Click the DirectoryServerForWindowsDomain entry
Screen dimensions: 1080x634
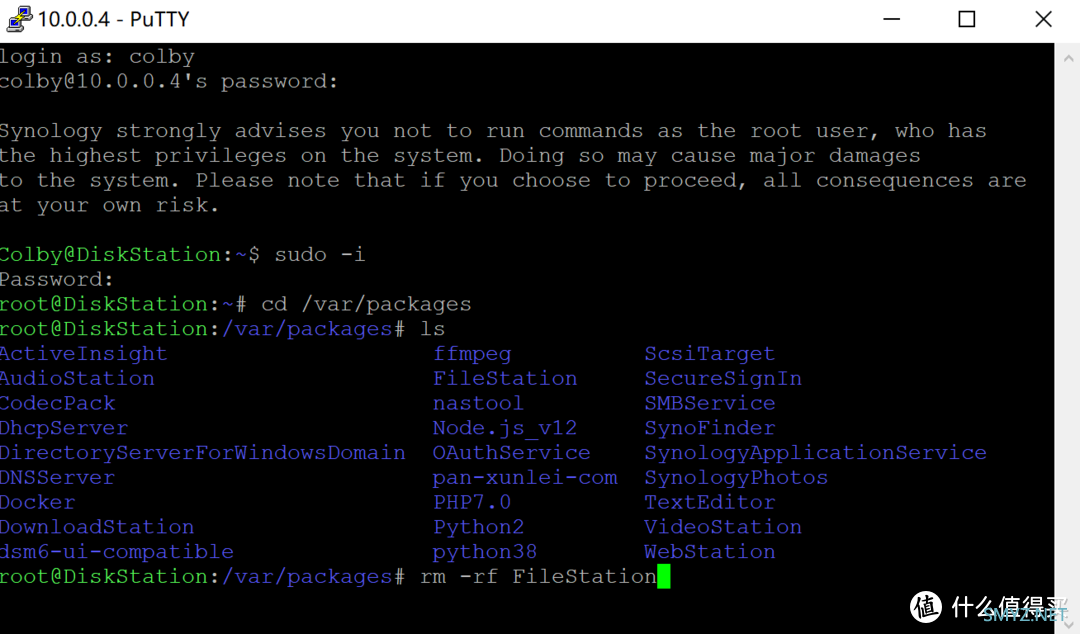coord(202,453)
